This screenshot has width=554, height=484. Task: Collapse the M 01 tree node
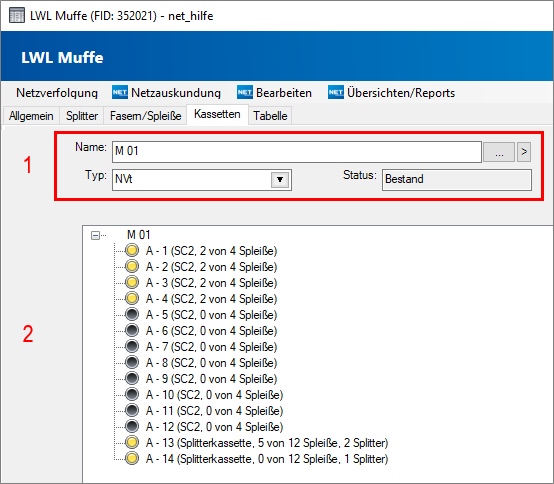pos(95,235)
